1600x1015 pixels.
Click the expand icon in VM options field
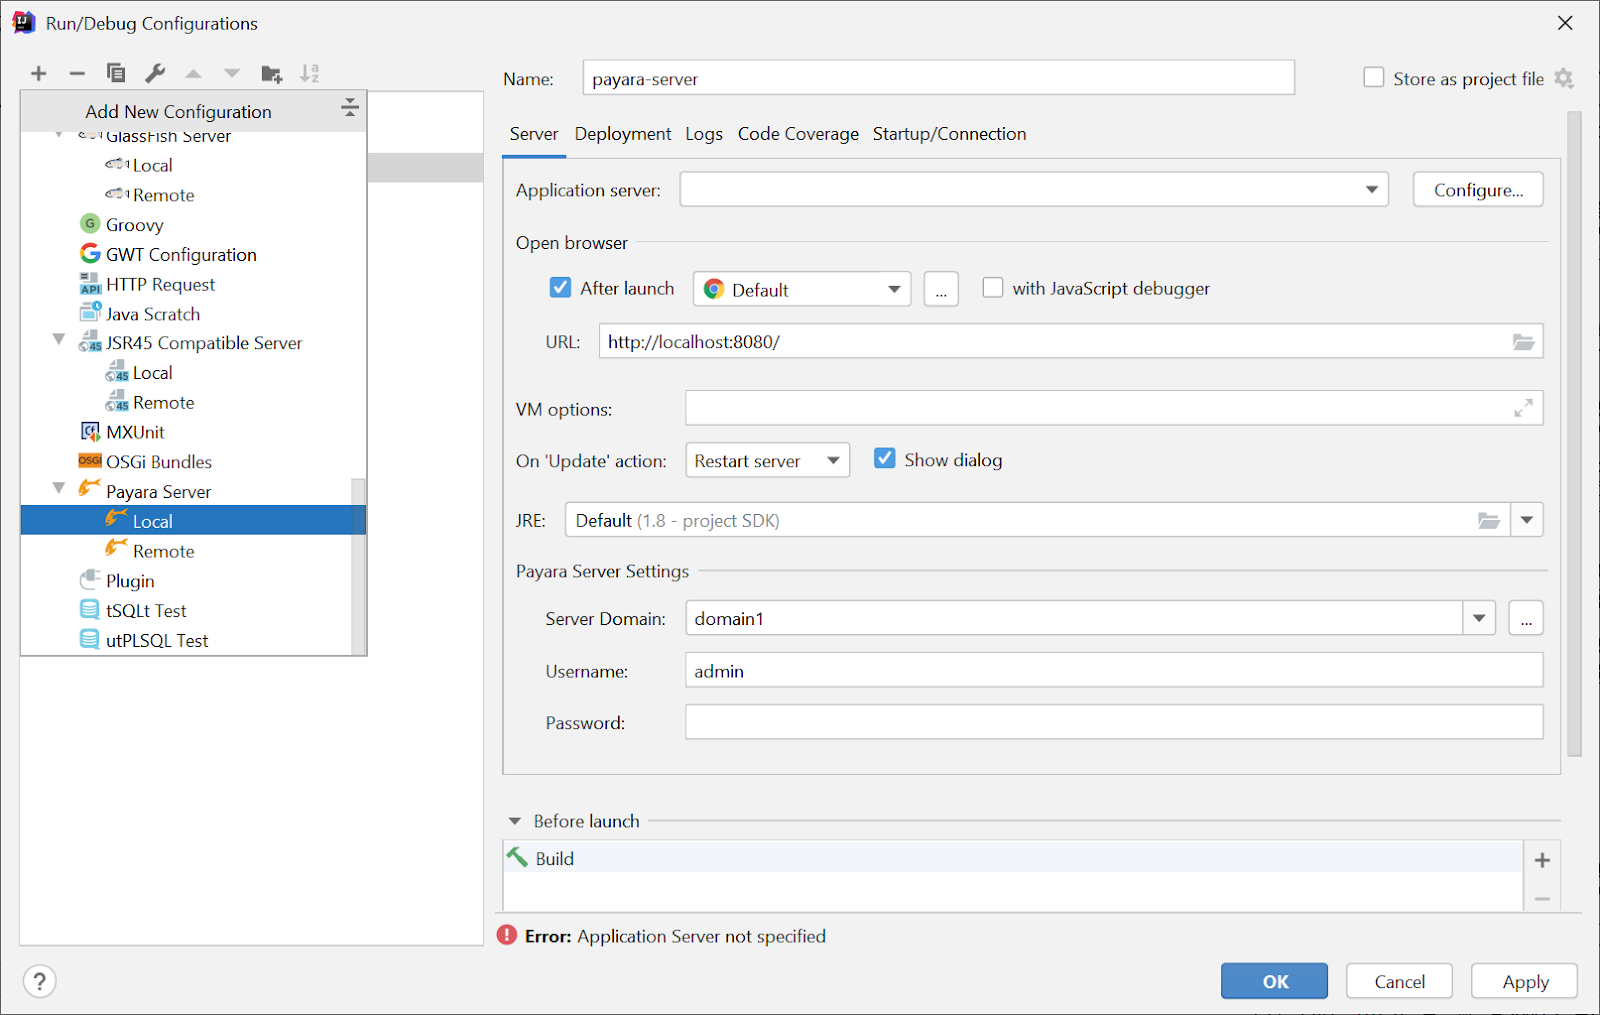(1522, 408)
